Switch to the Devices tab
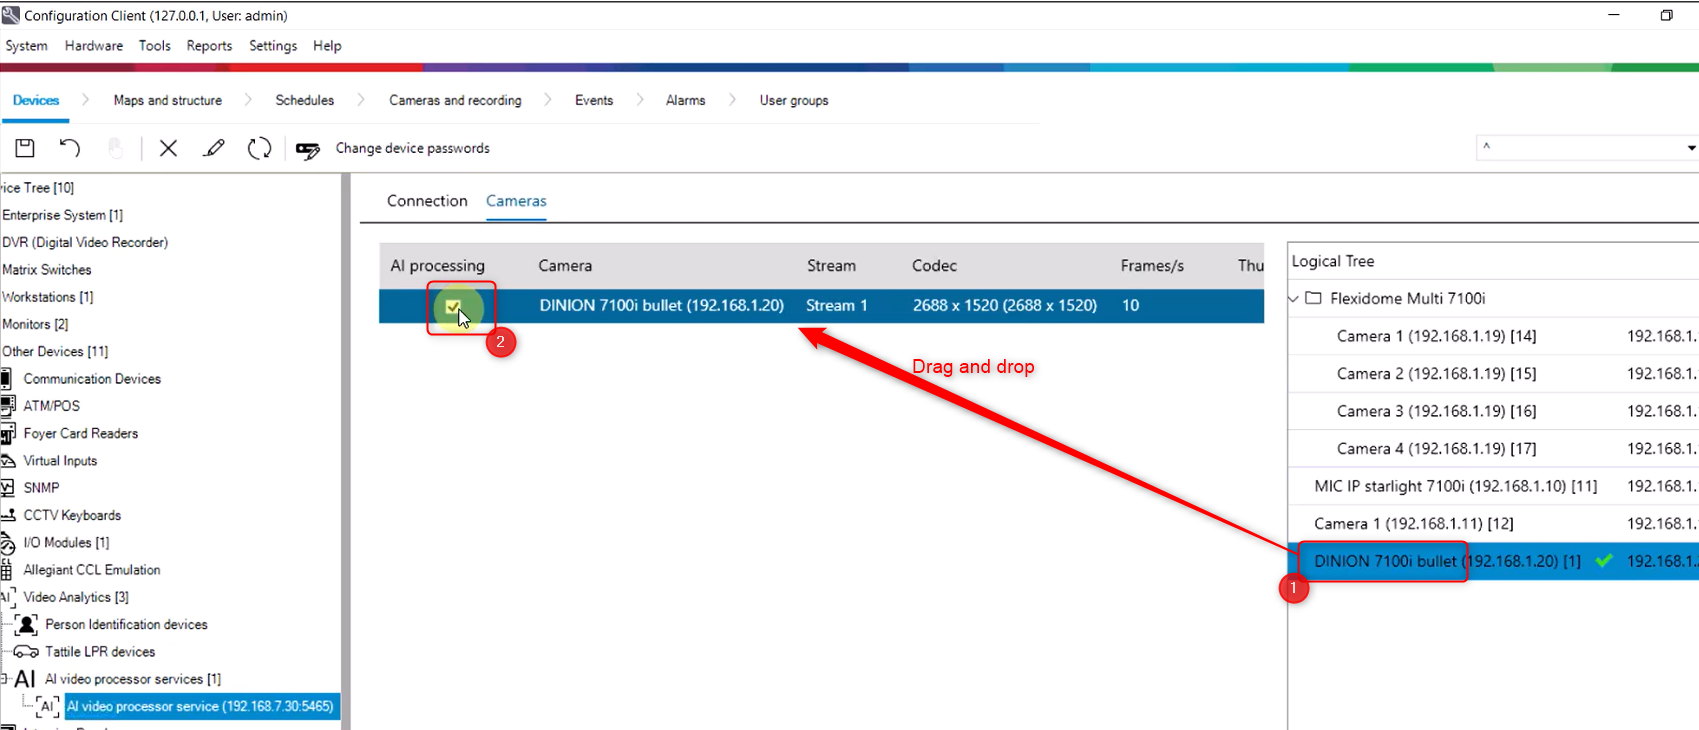Image resolution: width=1699 pixels, height=730 pixels. pos(36,100)
